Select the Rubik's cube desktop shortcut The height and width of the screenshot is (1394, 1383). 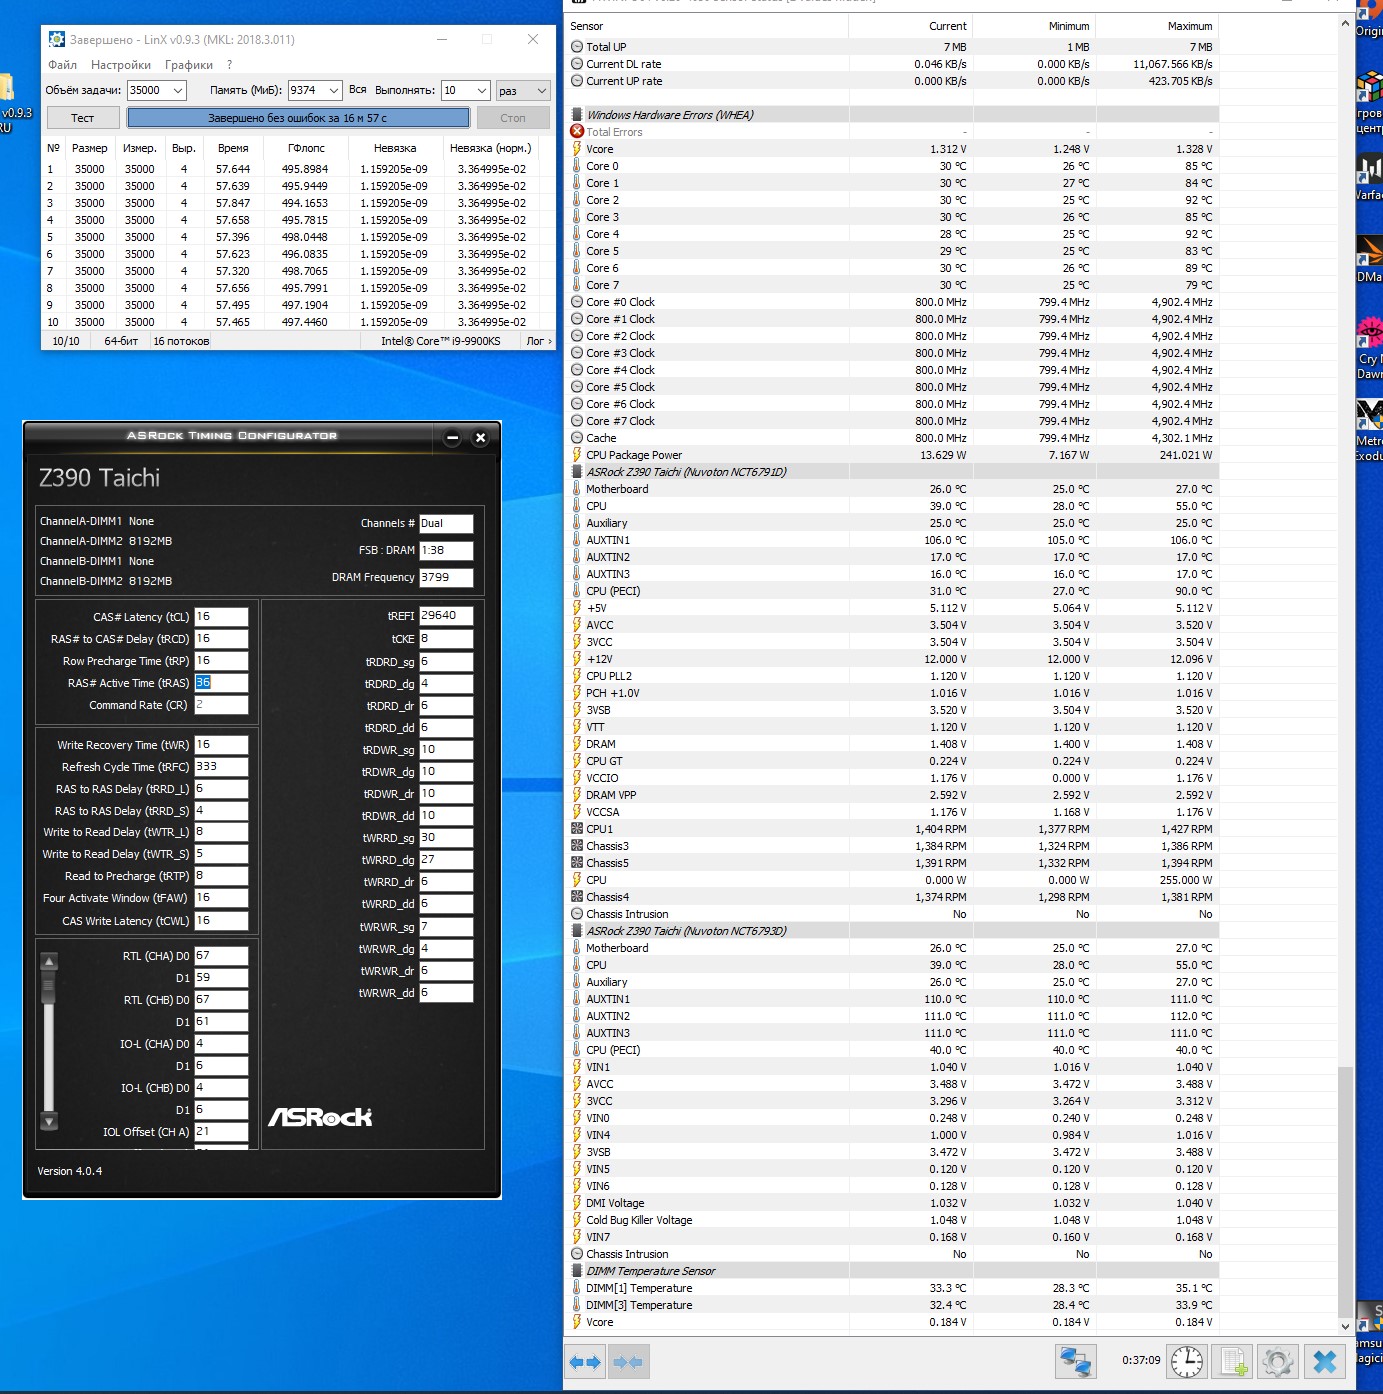click(x=1369, y=88)
